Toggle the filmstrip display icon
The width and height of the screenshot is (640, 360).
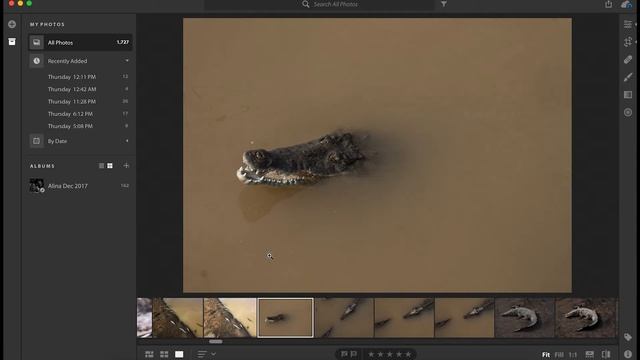(x=589, y=354)
